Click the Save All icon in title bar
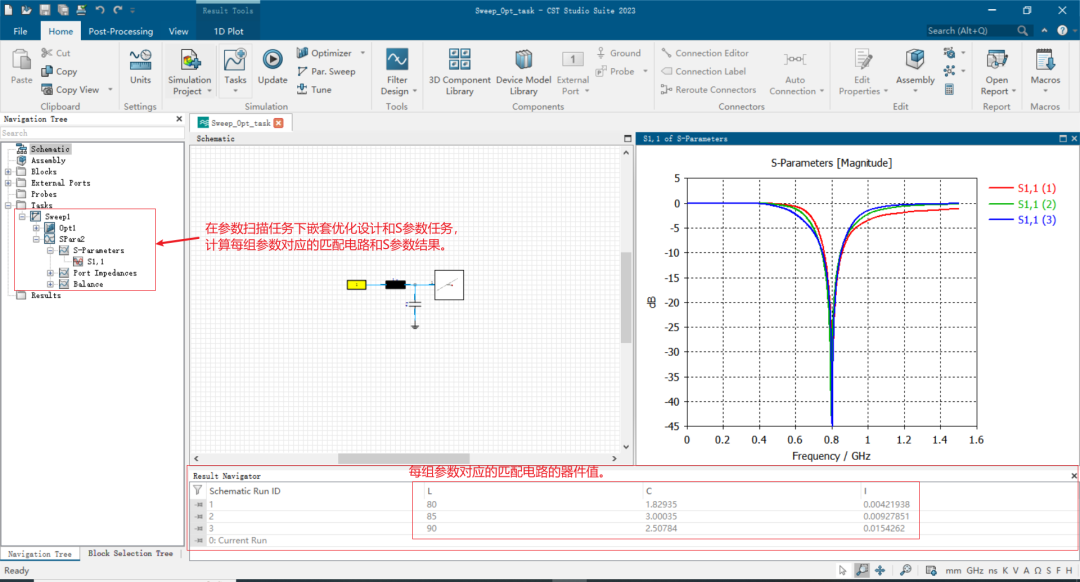This screenshot has height=582, width=1080. point(63,10)
